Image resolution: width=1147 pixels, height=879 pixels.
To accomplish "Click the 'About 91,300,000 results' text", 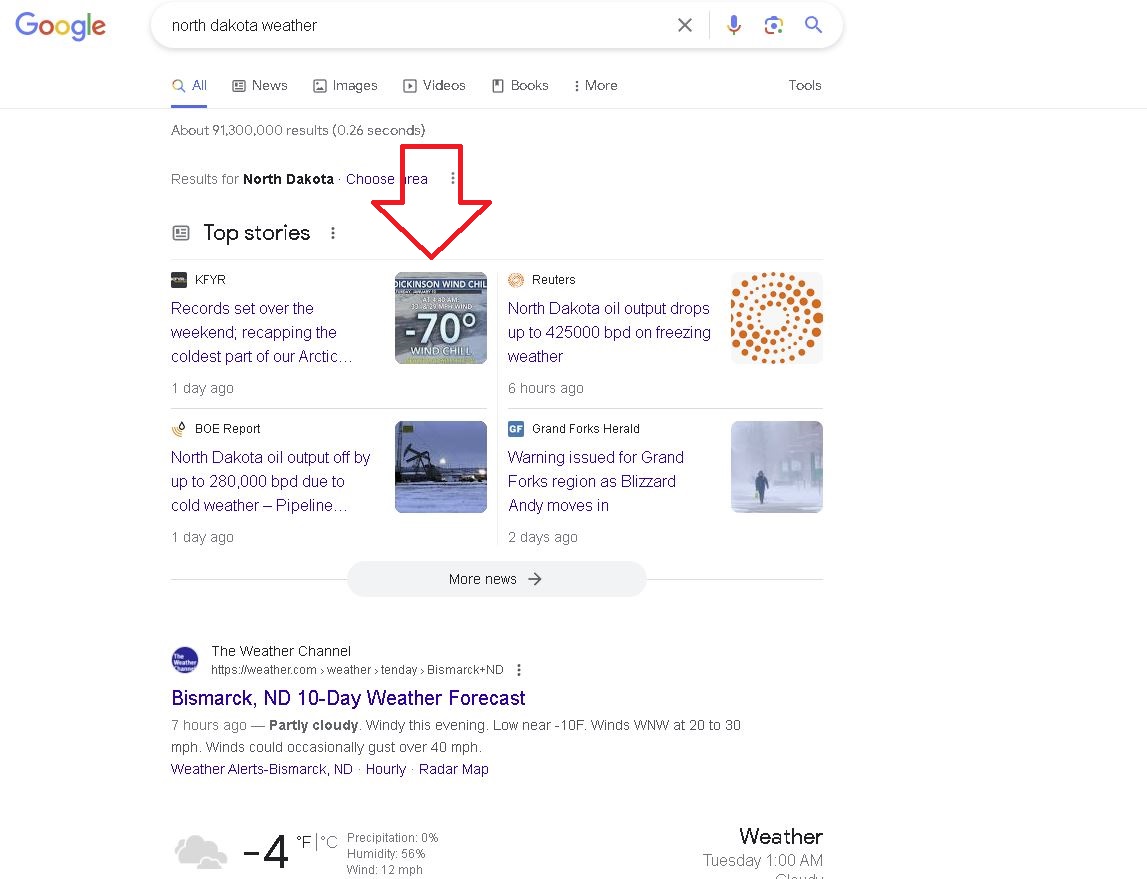I will coord(298,130).
